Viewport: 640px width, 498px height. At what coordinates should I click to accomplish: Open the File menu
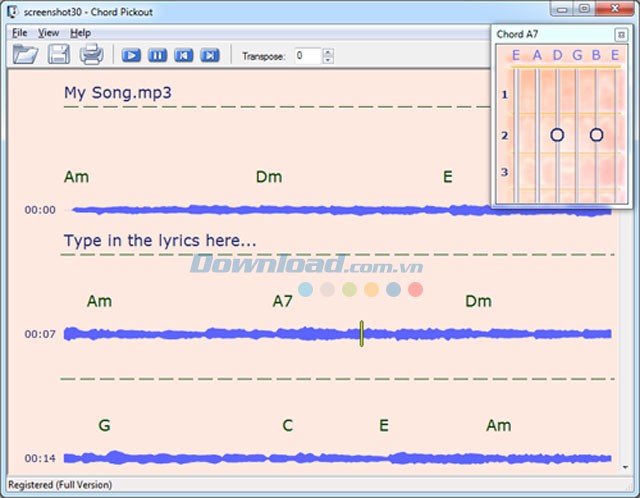20,33
